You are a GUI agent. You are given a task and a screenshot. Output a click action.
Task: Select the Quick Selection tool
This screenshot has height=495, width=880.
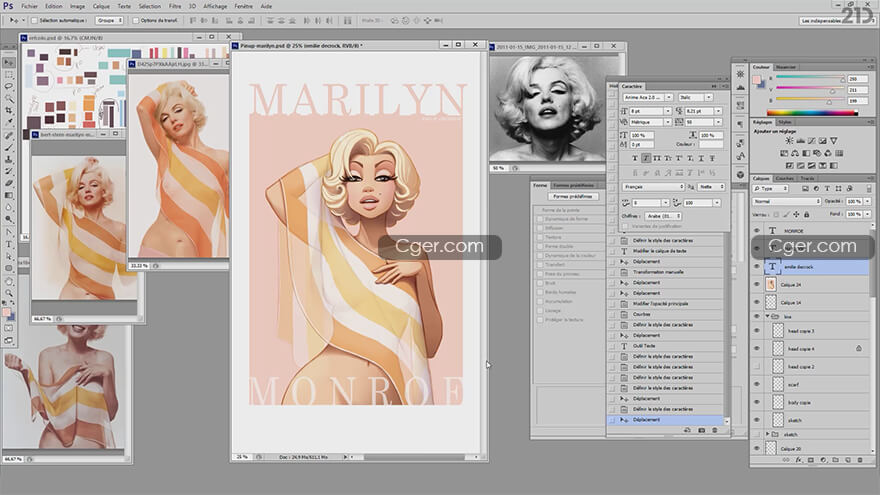pyautogui.click(x=8, y=99)
